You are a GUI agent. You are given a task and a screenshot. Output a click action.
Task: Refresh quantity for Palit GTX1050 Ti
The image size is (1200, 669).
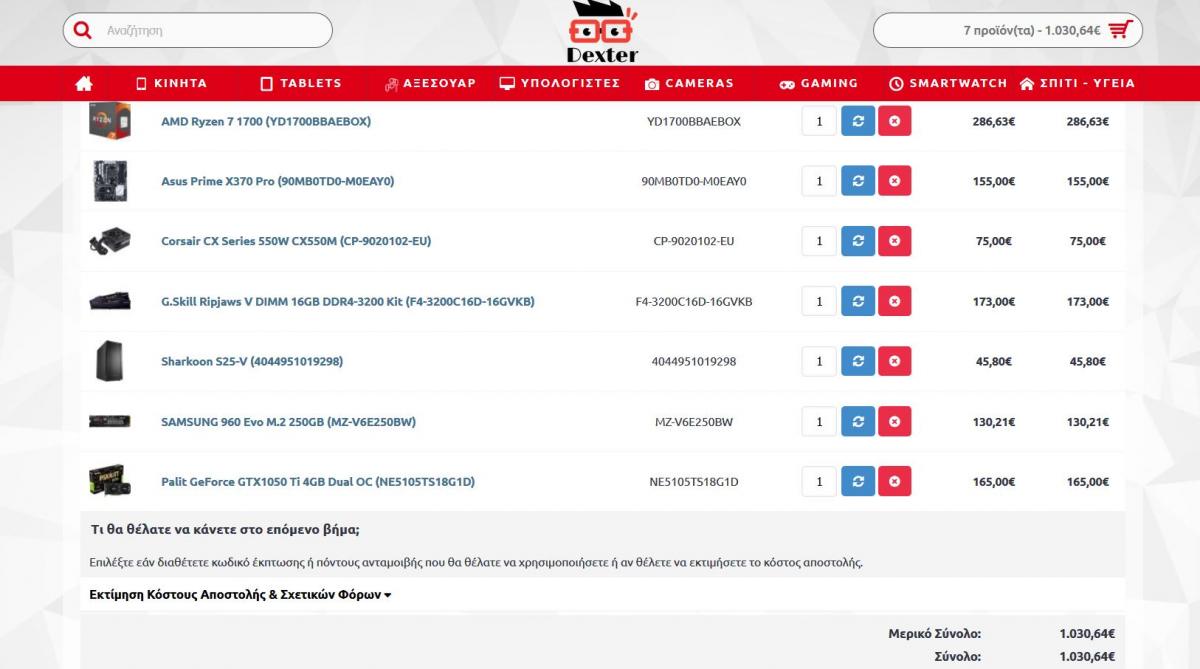tap(857, 481)
